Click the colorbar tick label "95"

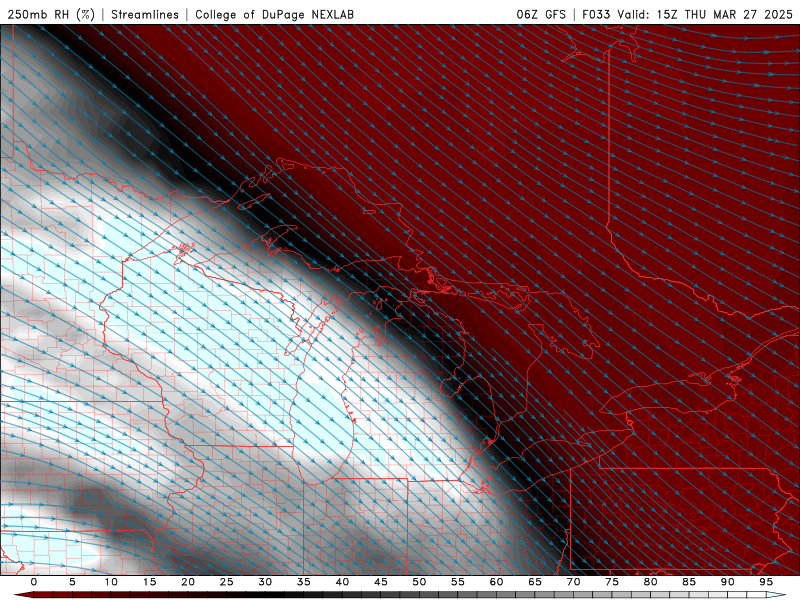(766, 582)
